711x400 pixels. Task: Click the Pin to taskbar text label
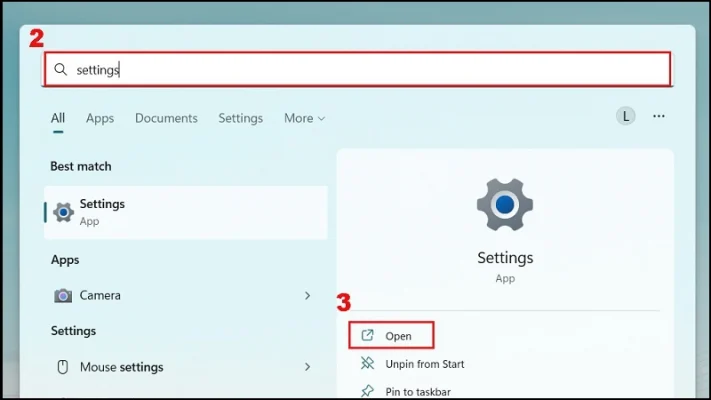[x=418, y=391]
